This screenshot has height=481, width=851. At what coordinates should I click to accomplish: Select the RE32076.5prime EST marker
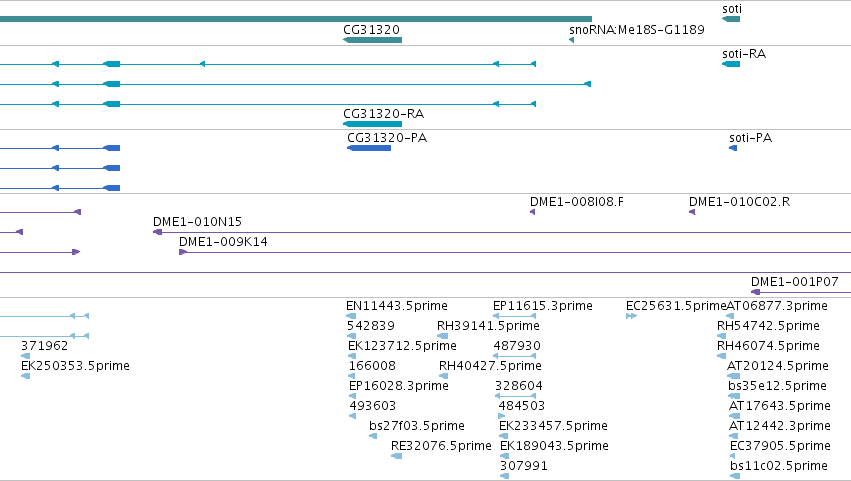tap(397, 456)
